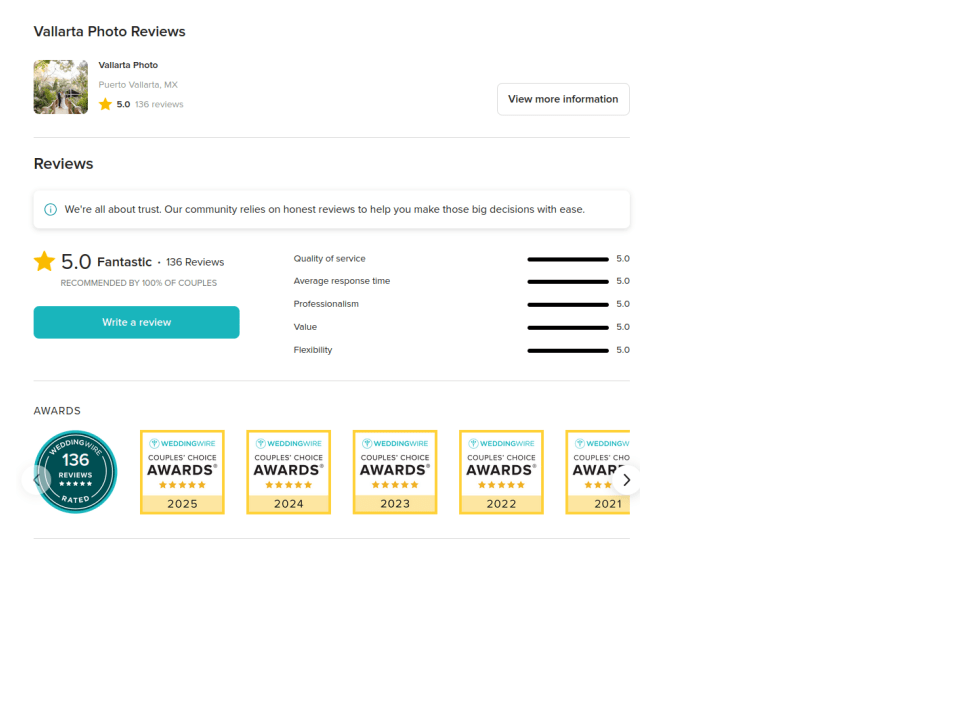The height and width of the screenshot is (720, 960).
Task: Click the WeddingWire logo on the 2025 award
Action: click(x=182, y=443)
